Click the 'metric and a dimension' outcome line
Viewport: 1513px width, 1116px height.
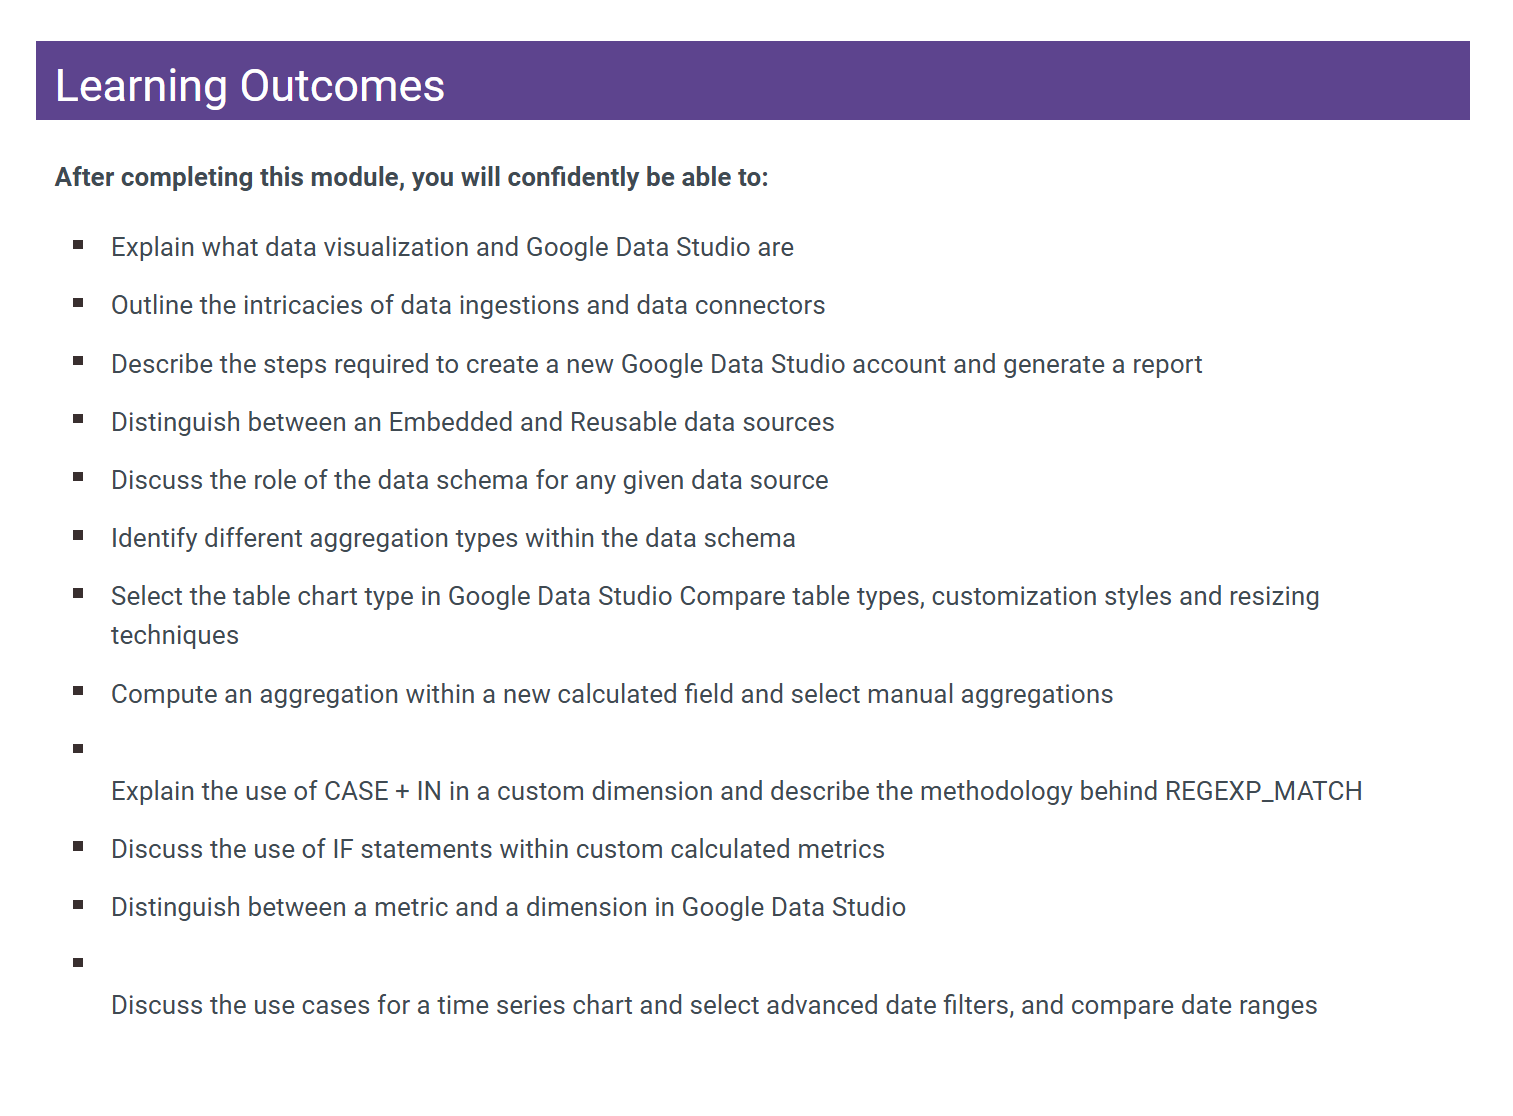(x=508, y=907)
